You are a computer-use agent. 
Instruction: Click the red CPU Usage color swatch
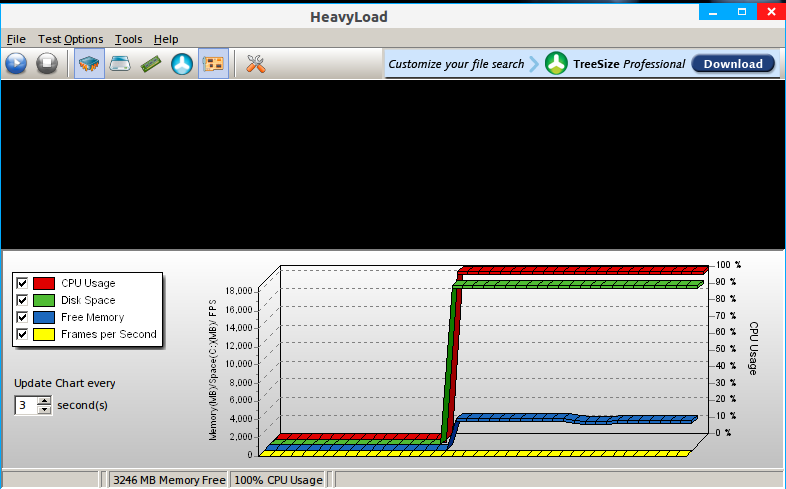click(x=44, y=283)
